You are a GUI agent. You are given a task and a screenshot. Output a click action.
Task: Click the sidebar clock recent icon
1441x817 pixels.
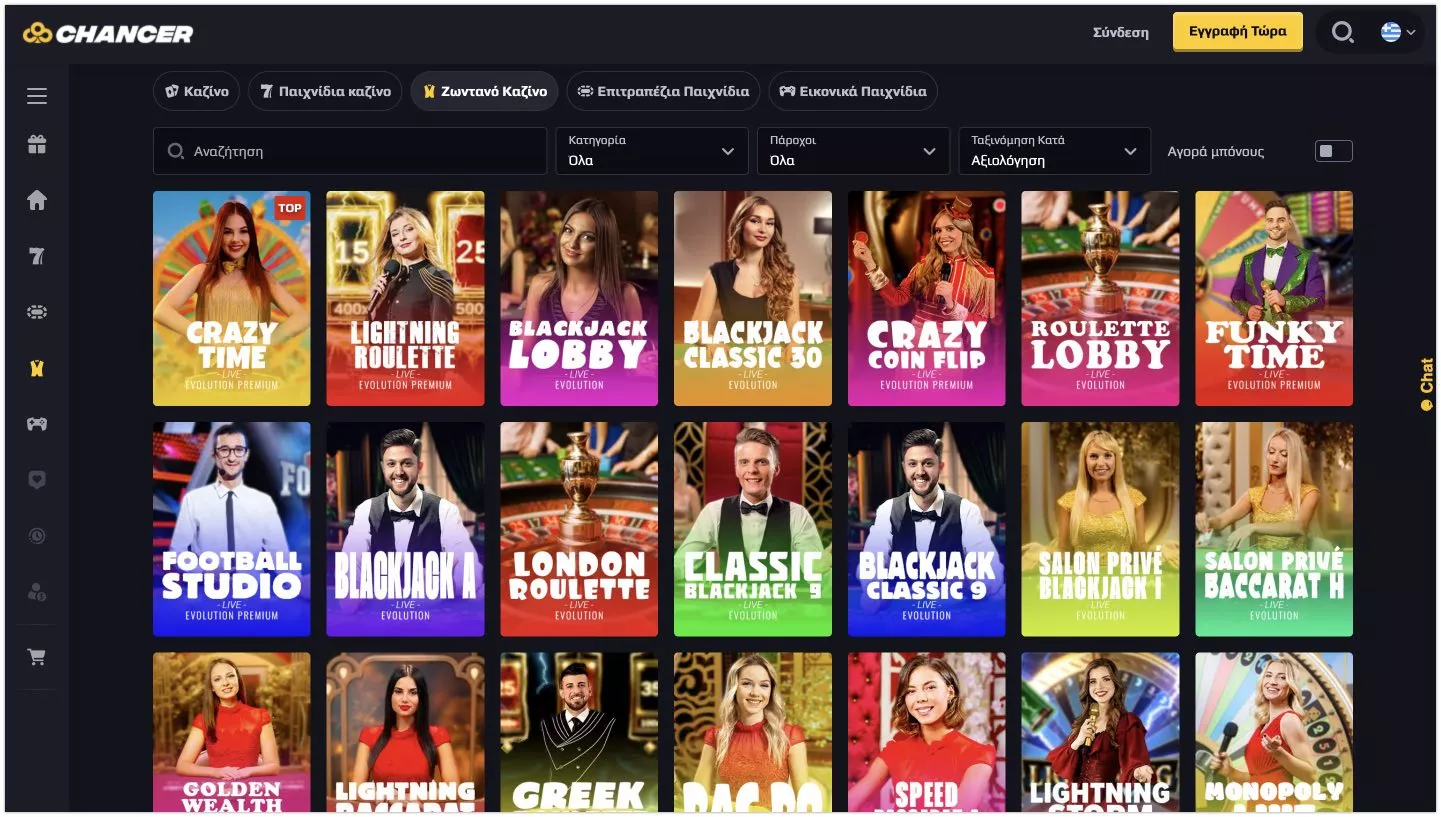(x=37, y=536)
